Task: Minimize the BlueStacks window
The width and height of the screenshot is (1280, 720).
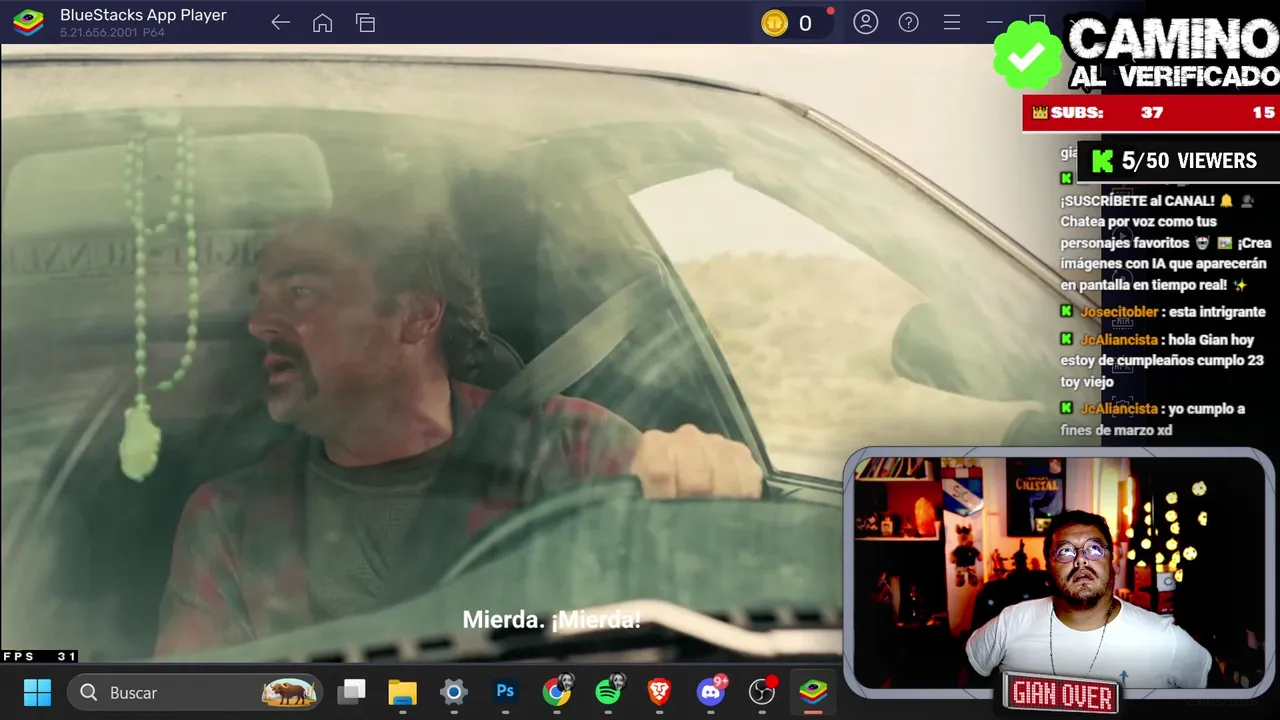Action: point(994,22)
